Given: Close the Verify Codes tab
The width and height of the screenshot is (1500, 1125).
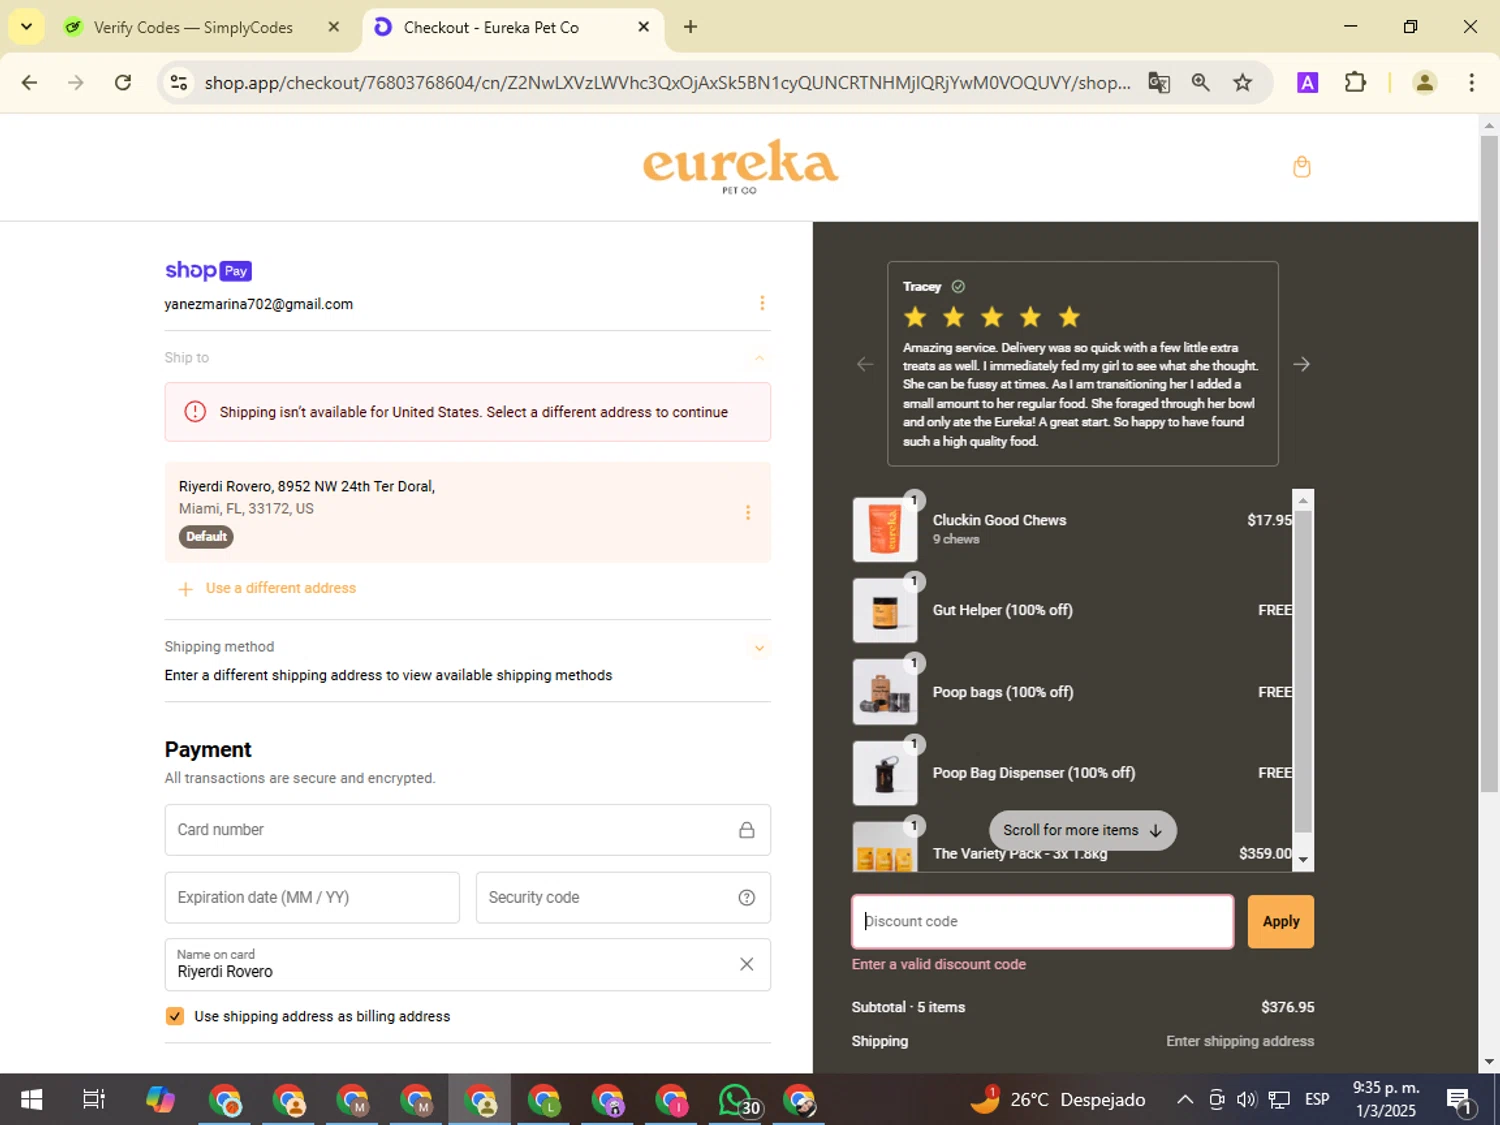Looking at the screenshot, I should coord(334,27).
